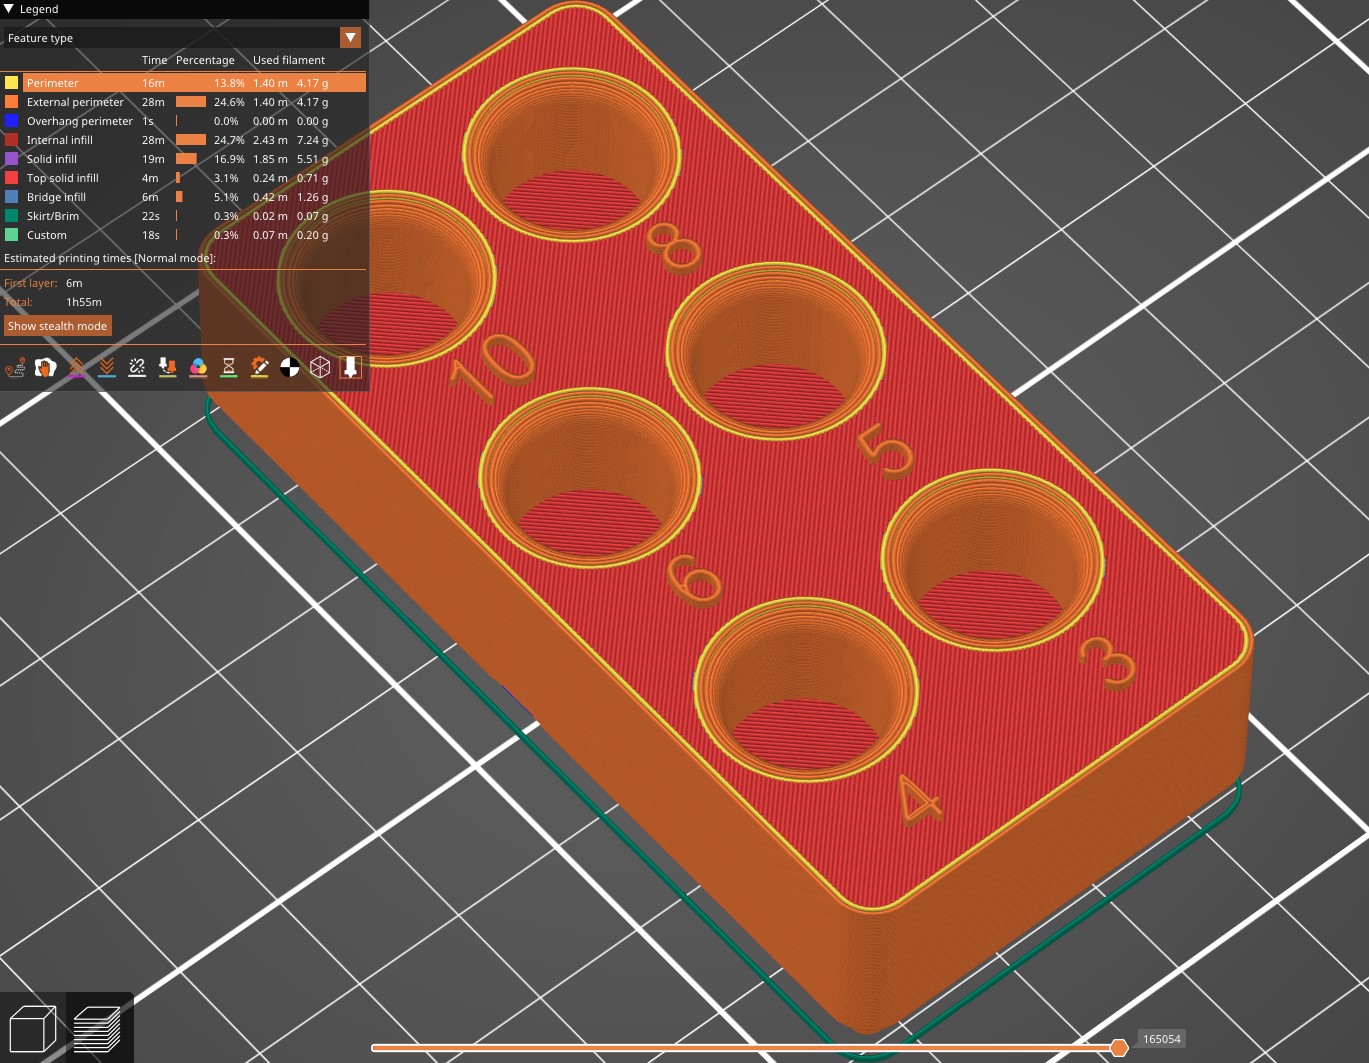The width and height of the screenshot is (1369, 1063).
Task: Open the Feature type view dropdown
Action: tap(350, 38)
